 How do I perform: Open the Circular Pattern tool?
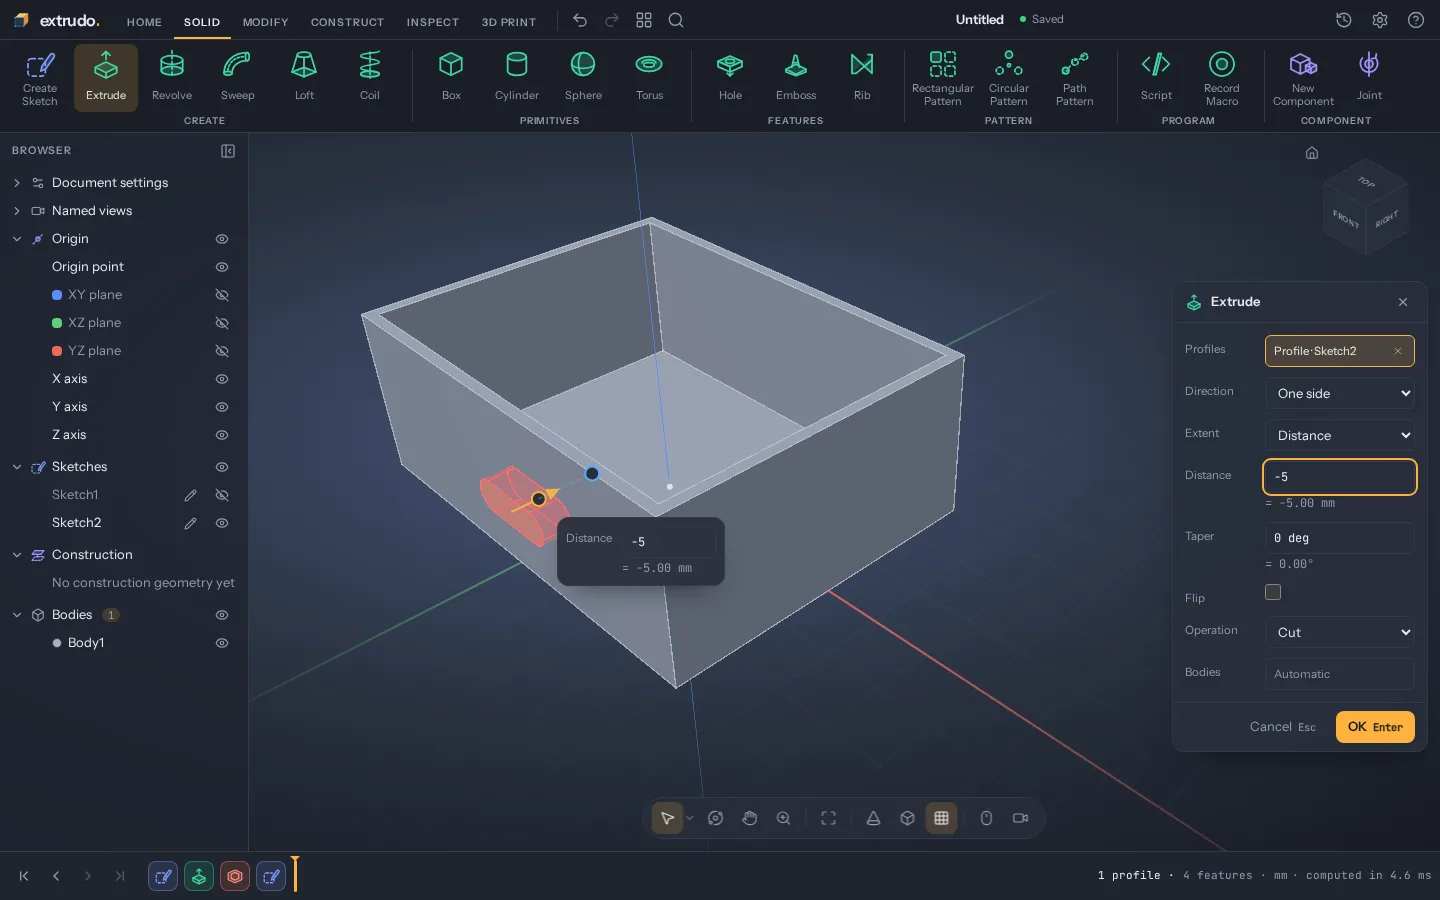[x=1009, y=77]
